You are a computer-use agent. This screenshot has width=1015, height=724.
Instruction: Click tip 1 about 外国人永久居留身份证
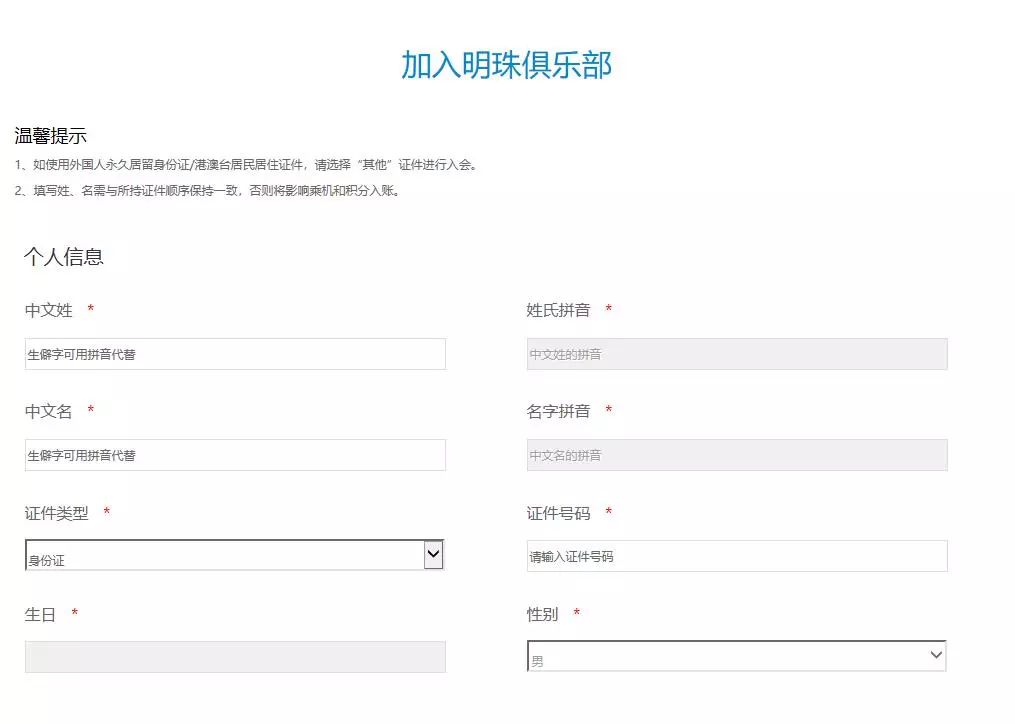point(247,165)
